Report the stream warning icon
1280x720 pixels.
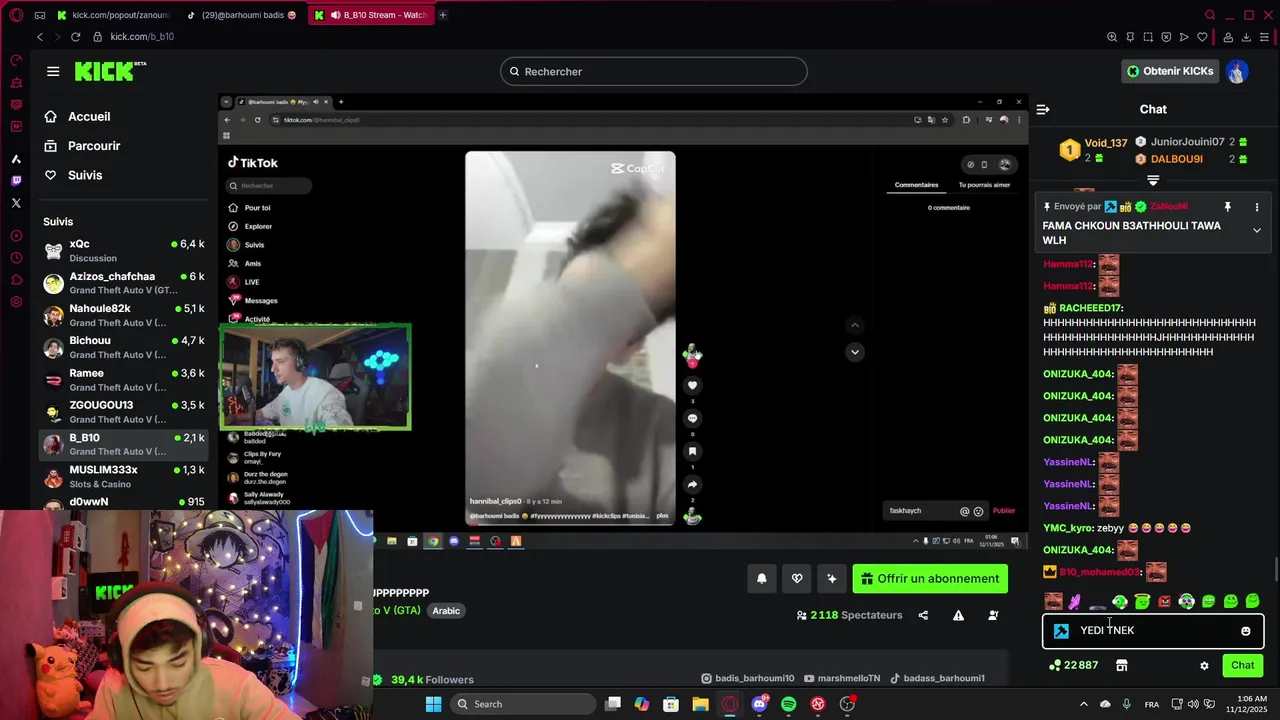(x=958, y=615)
